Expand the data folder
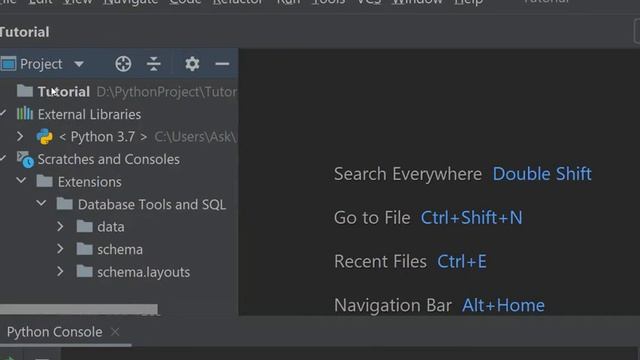This screenshot has width=640, height=360. (x=60, y=227)
